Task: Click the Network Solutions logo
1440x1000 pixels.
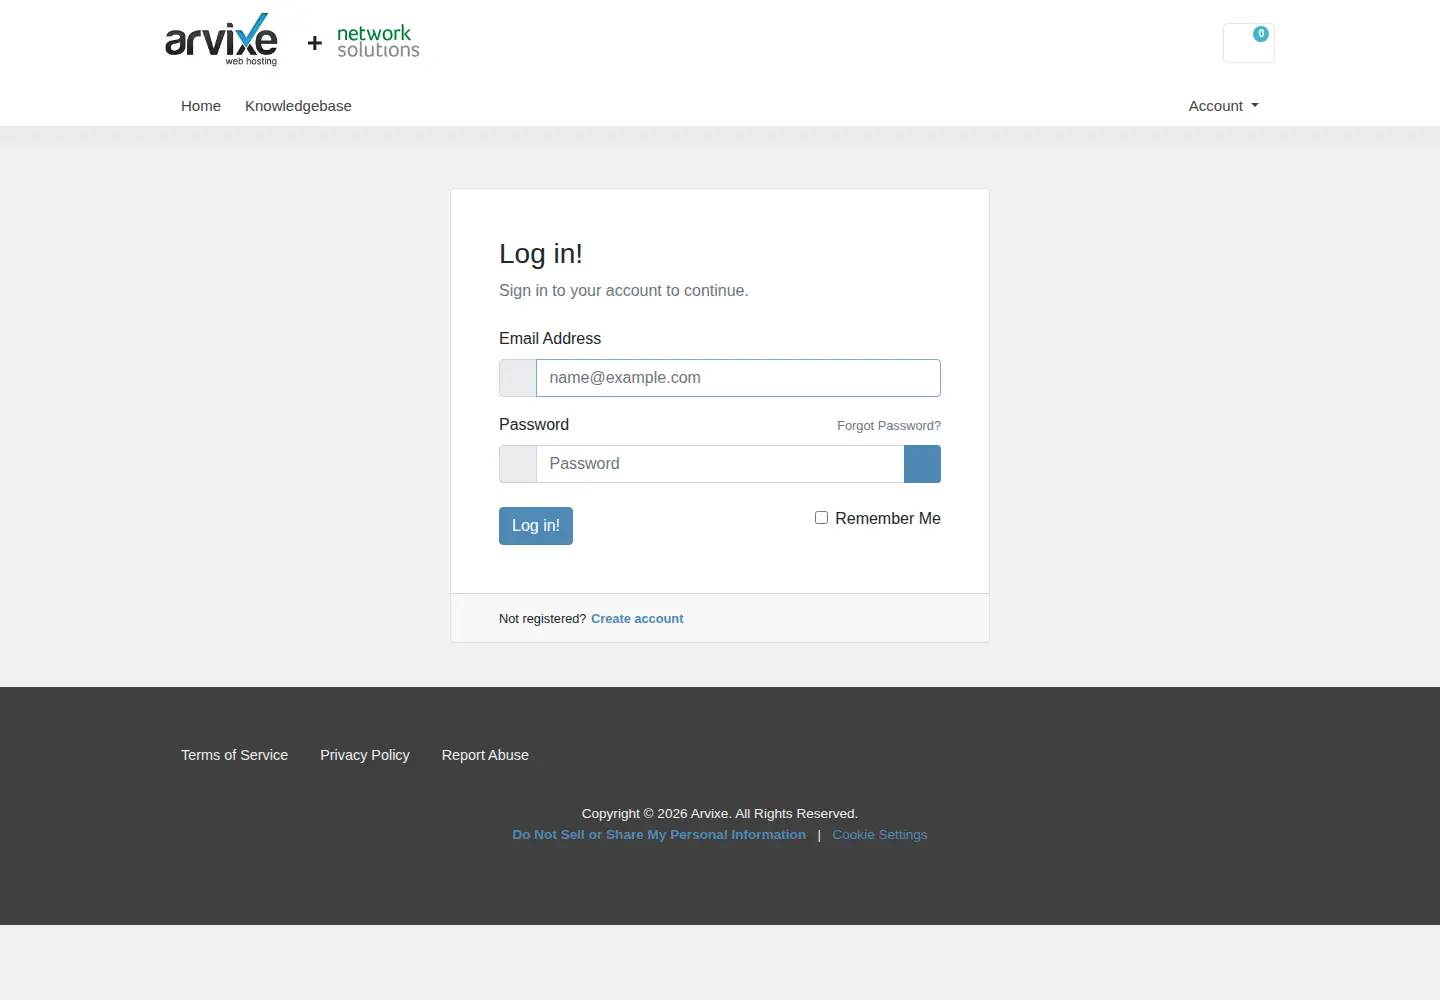Action: (378, 42)
